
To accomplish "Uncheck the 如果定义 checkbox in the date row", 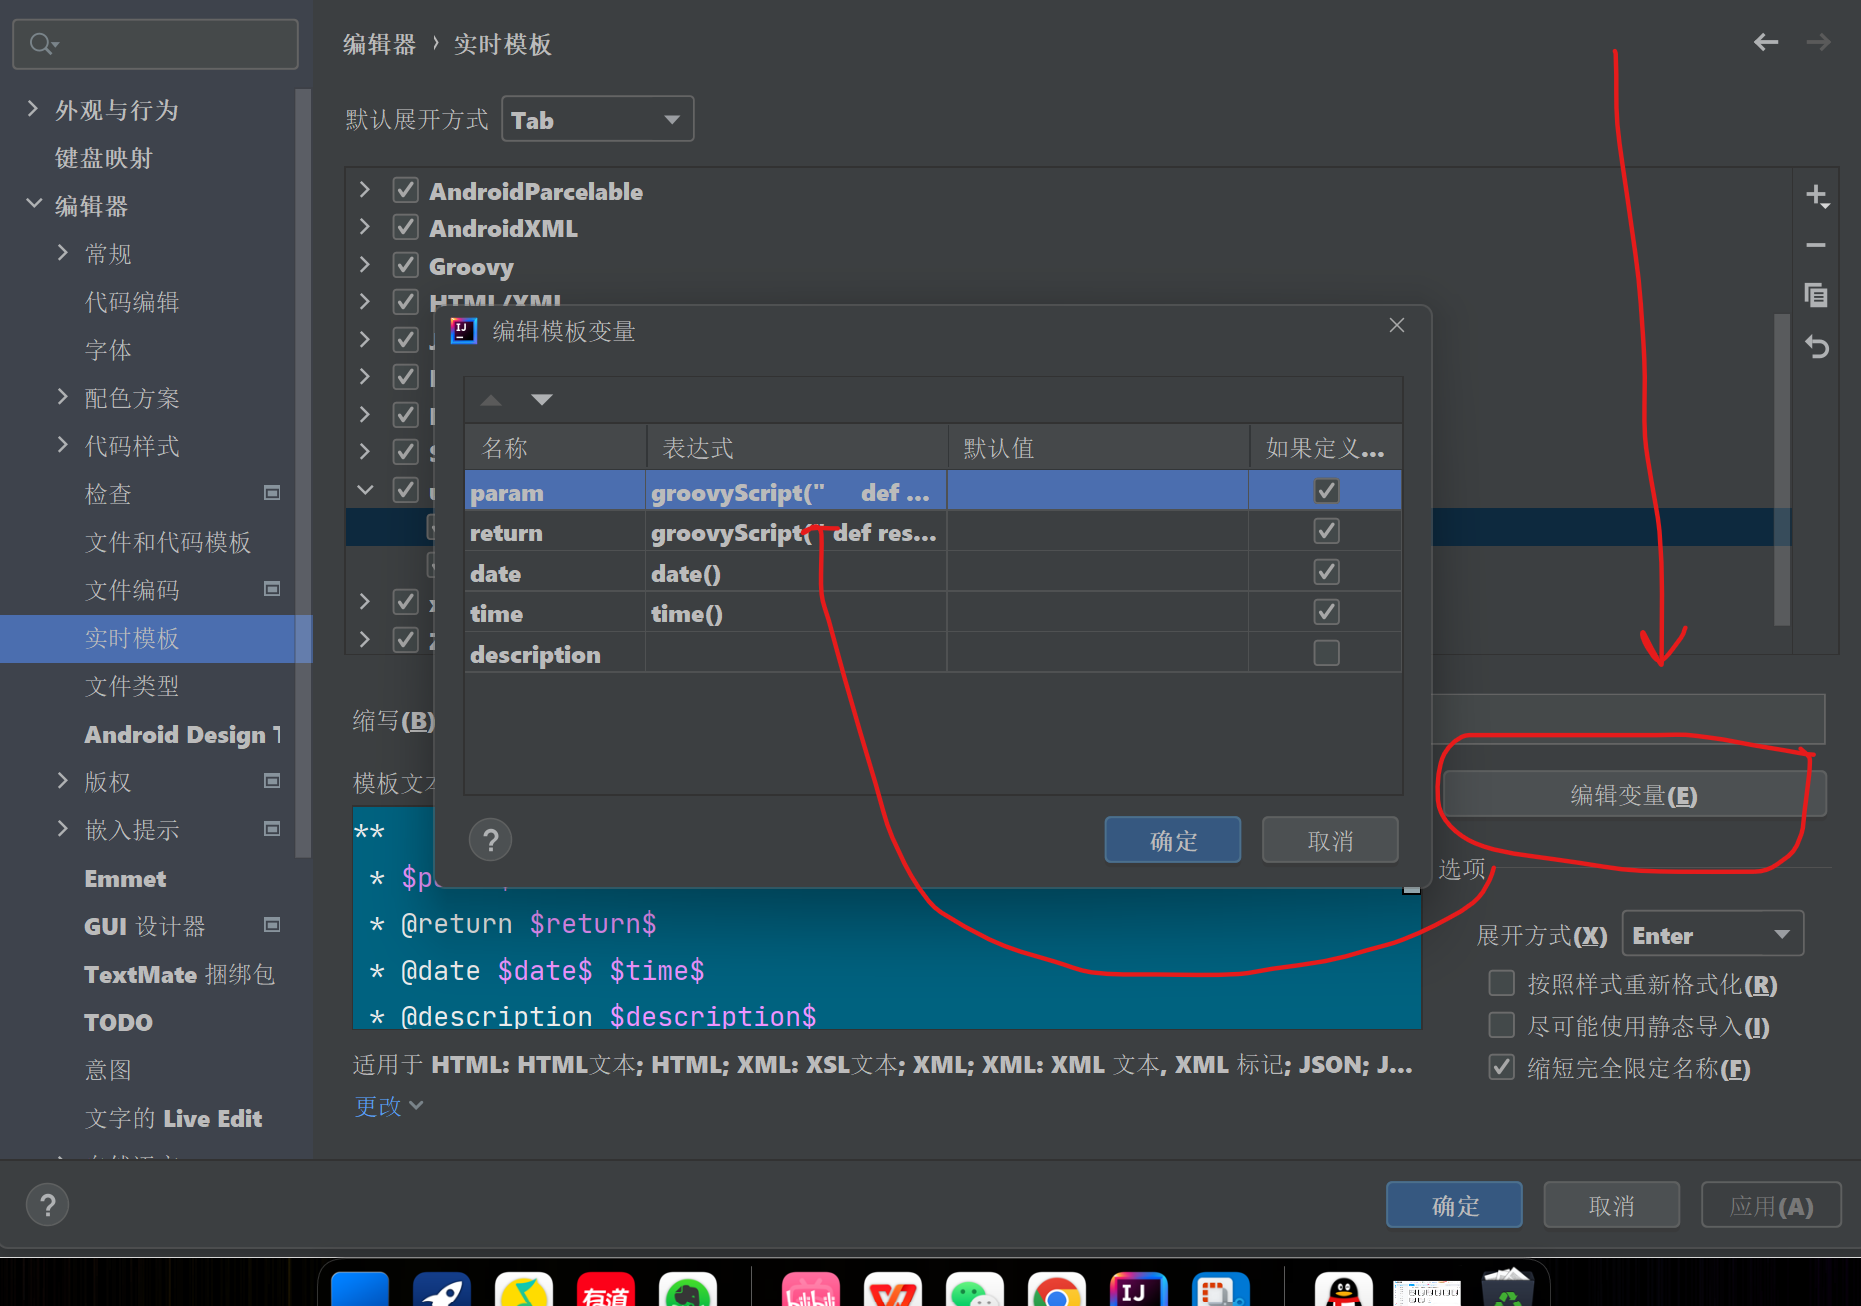I will pyautogui.click(x=1326, y=572).
